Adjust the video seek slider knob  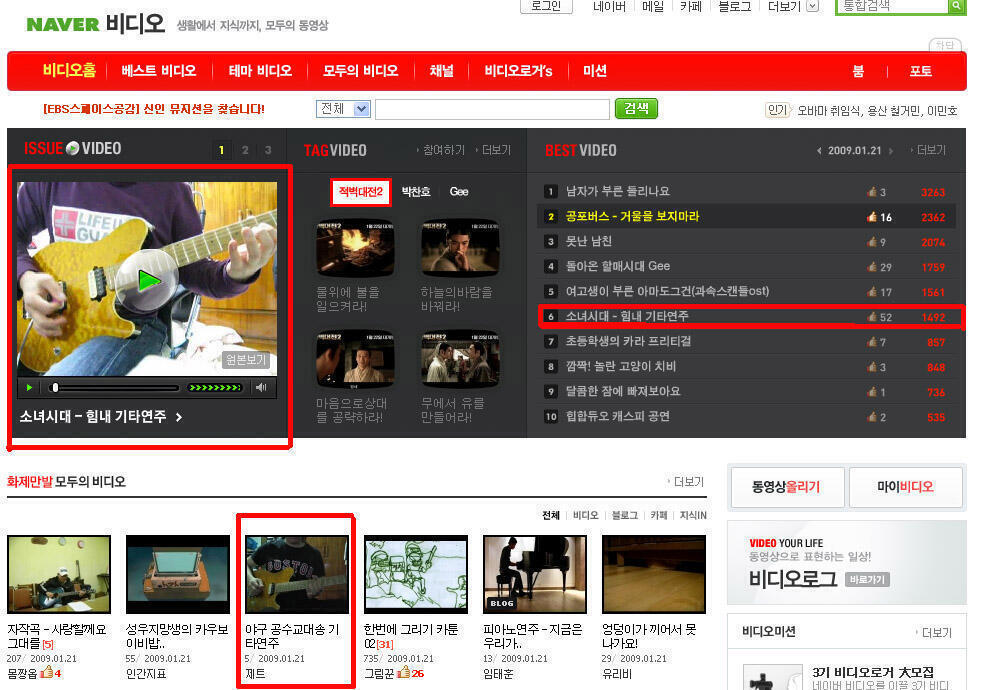tap(55, 388)
